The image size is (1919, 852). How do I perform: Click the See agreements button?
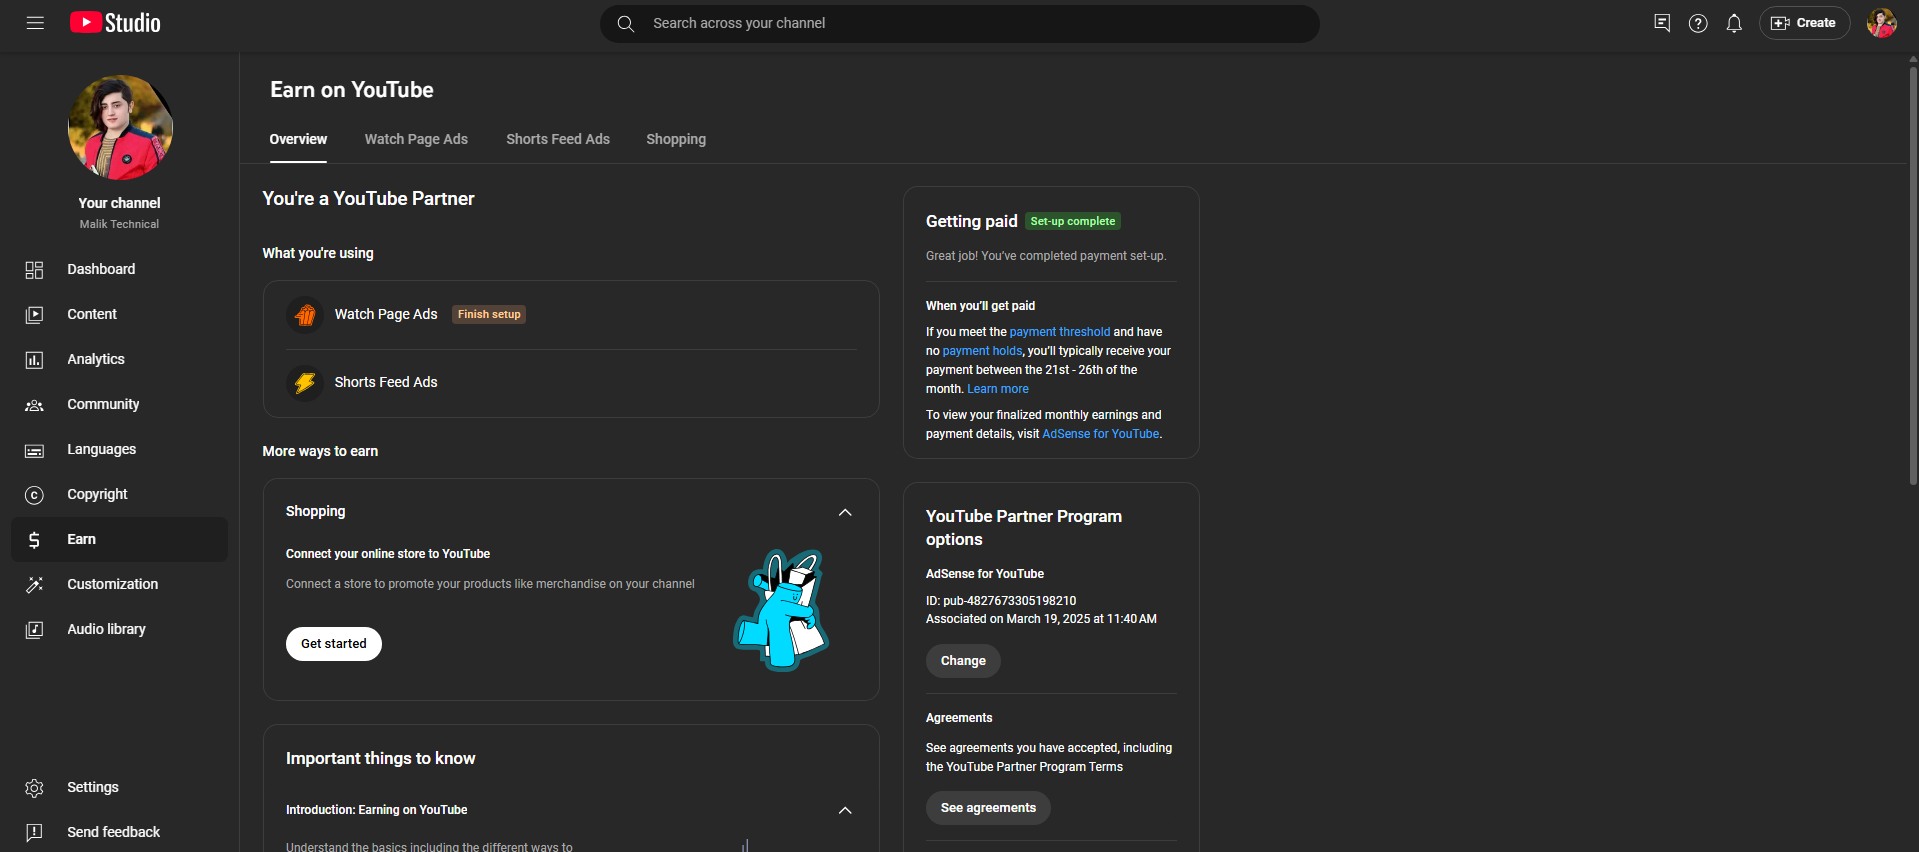tap(988, 808)
